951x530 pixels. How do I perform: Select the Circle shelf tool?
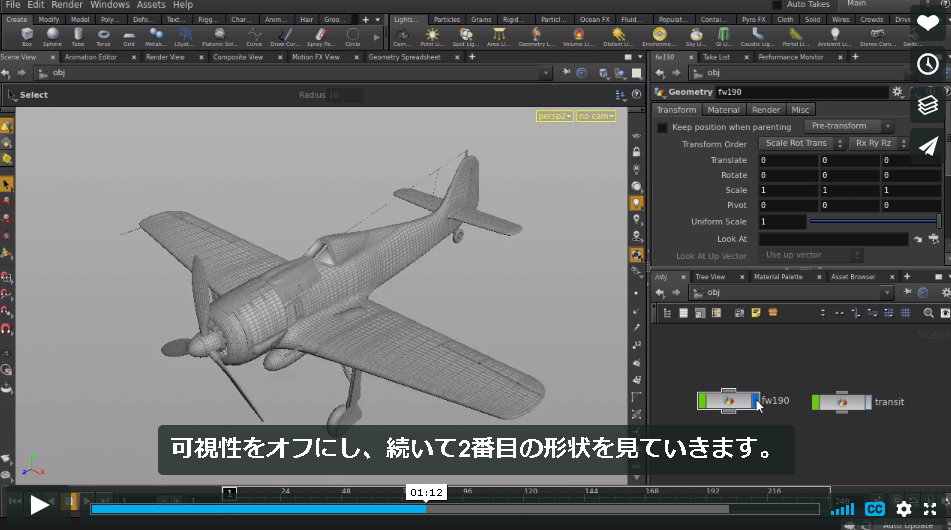tap(353, 36)
